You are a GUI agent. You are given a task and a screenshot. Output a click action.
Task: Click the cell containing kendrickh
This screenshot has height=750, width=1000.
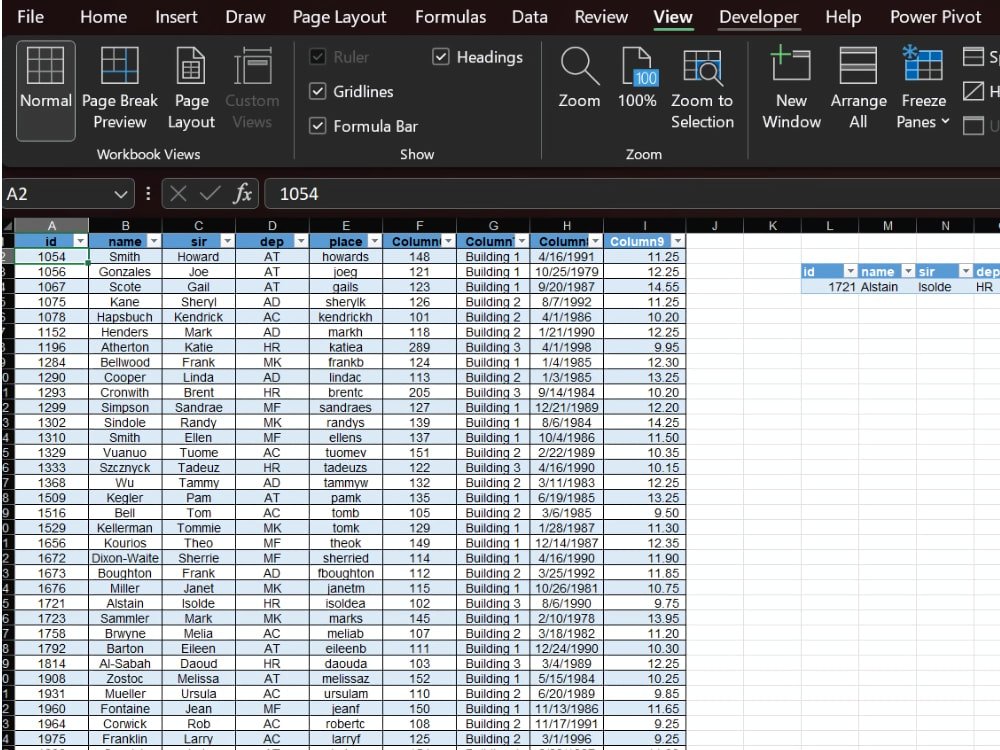pos(346,317)
